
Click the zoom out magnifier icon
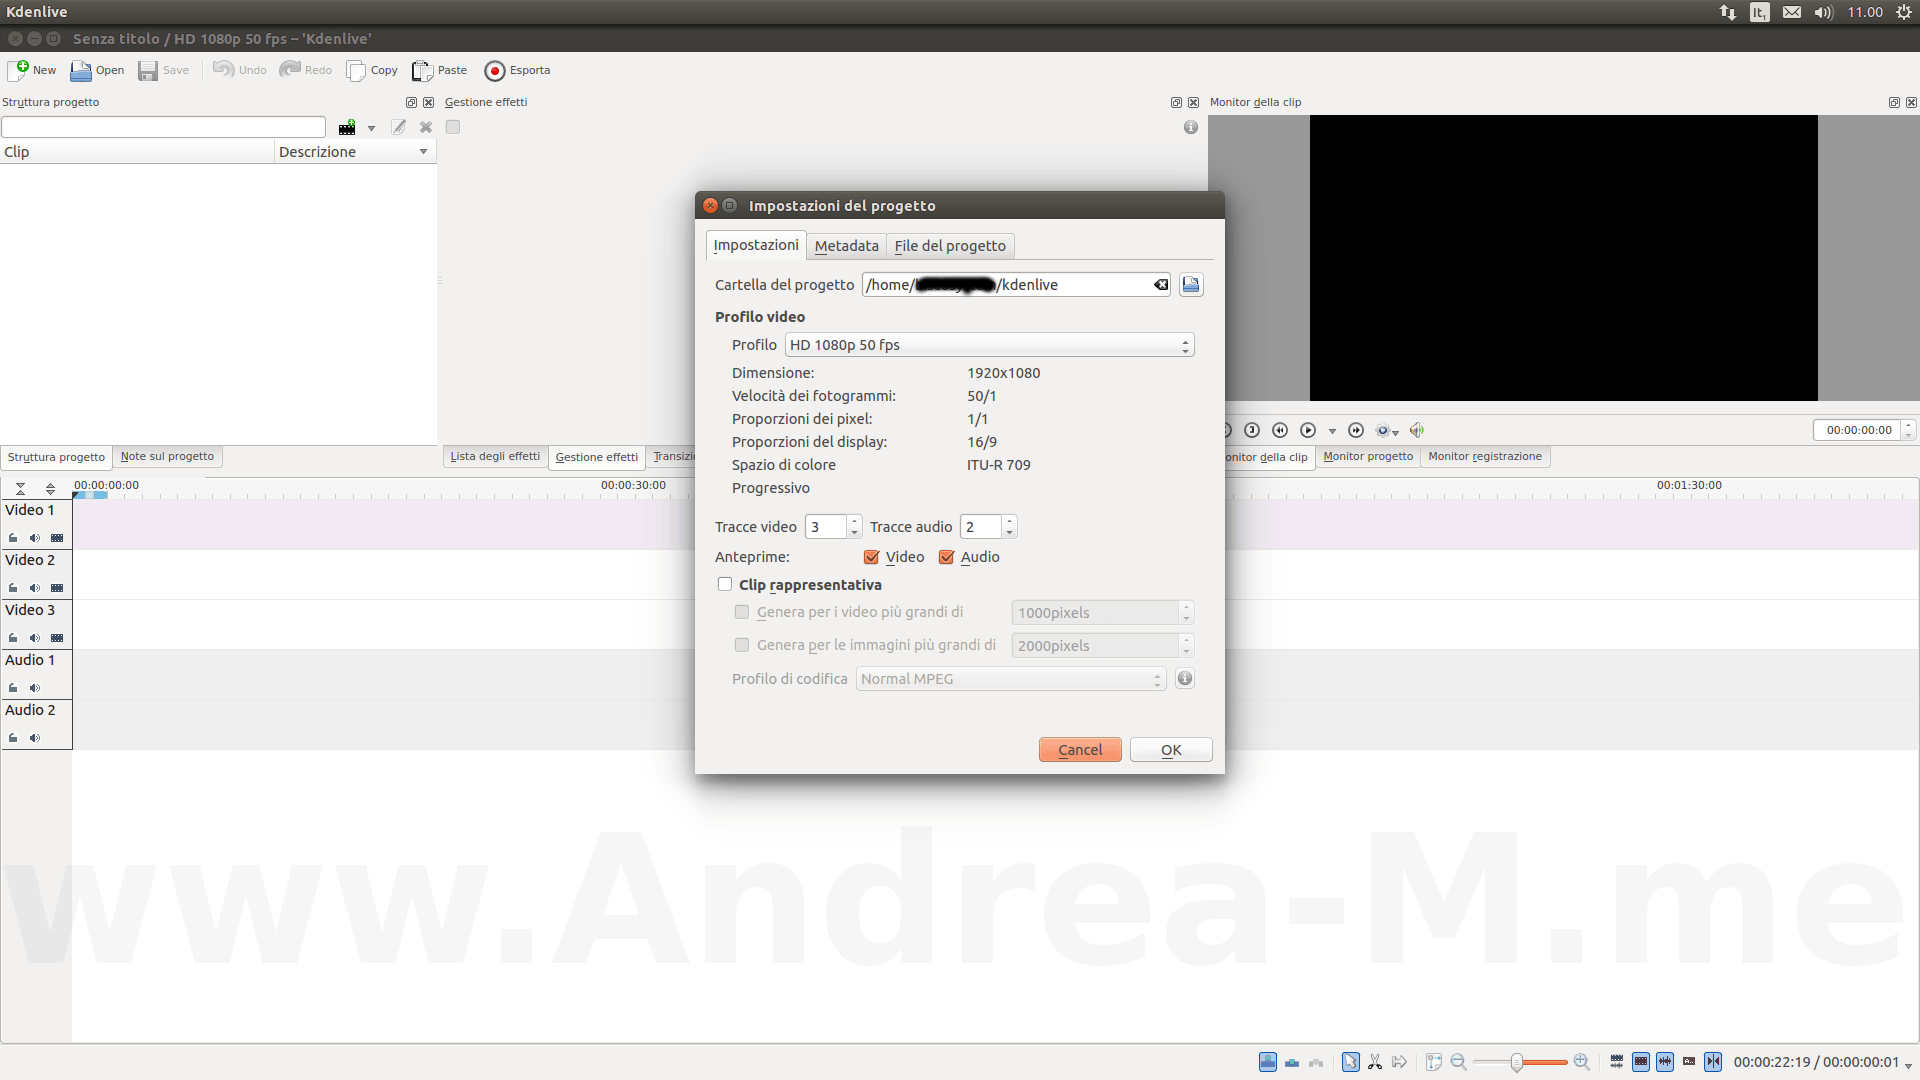point(1458,1062)
